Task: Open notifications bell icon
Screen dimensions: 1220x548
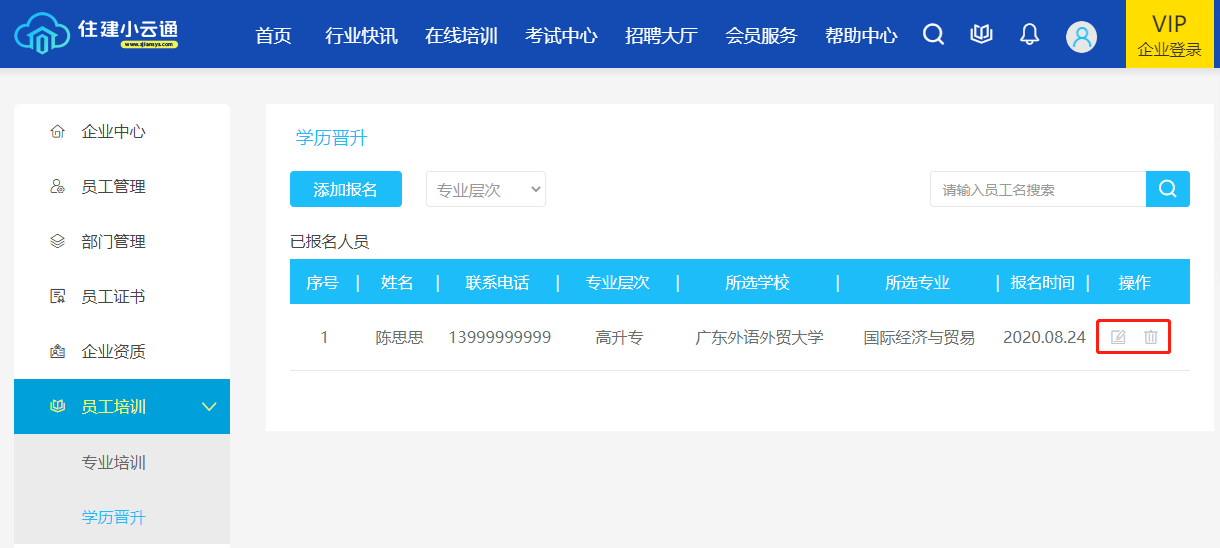Action: tap(1029, 35)
